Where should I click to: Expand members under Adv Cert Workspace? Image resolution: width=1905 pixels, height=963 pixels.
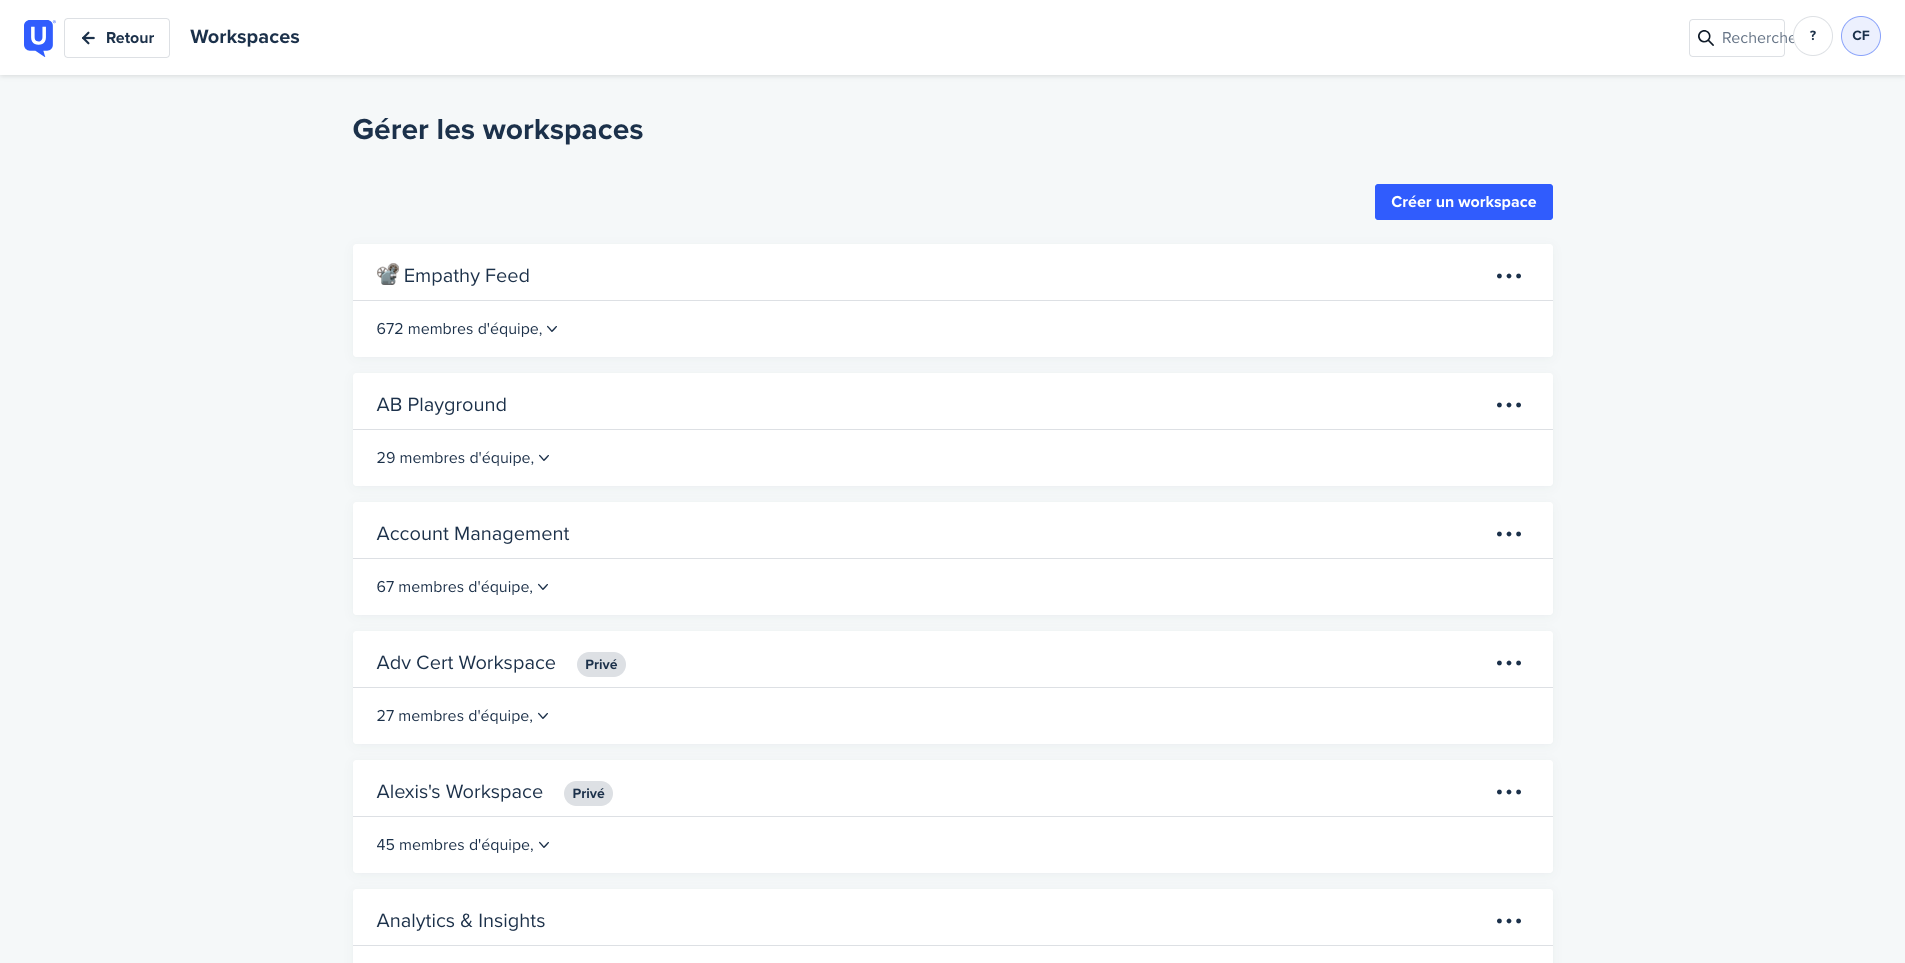point(543,715)
